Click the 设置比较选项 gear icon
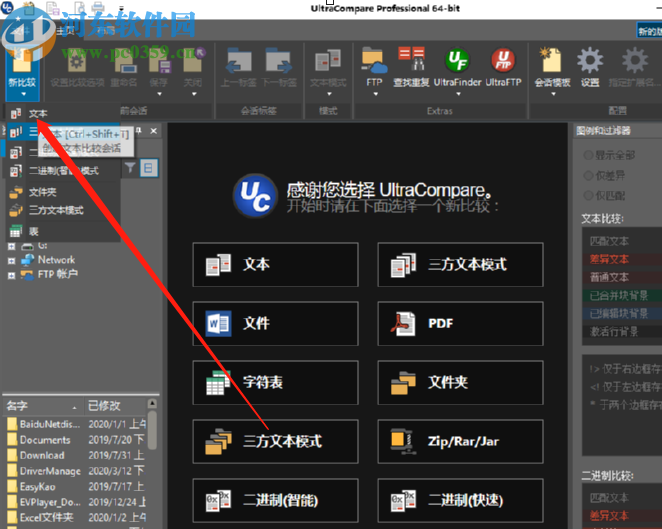The image size is (662, 529). [77, 62]
